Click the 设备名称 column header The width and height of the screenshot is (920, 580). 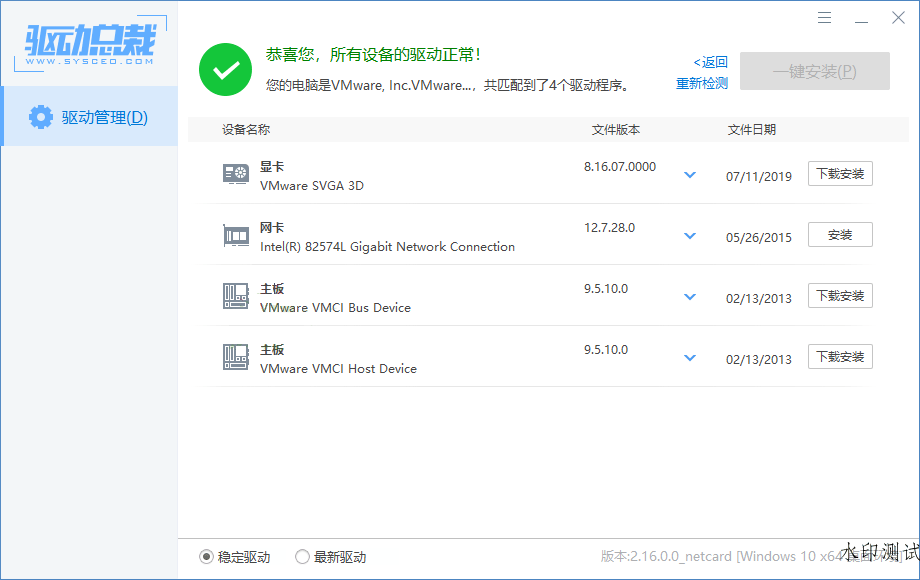click(246, 130)
